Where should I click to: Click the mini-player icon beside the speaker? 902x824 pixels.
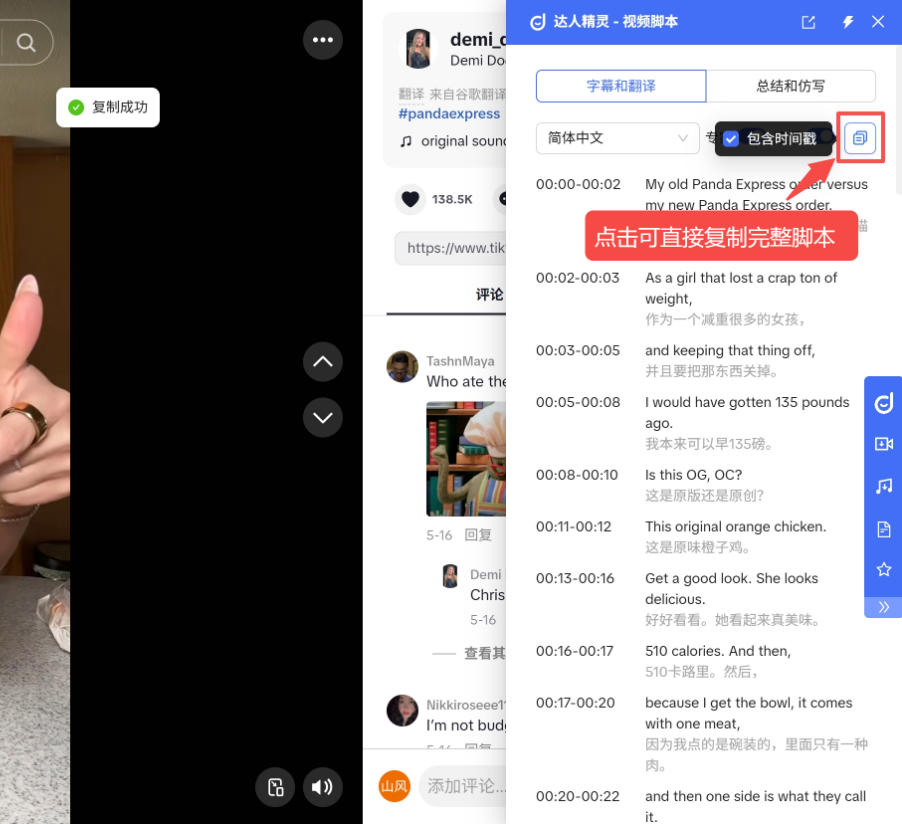[x=276, y=787]
